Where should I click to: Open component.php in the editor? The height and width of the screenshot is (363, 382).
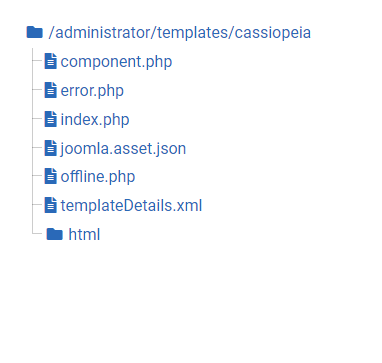(x=116, y=62)
